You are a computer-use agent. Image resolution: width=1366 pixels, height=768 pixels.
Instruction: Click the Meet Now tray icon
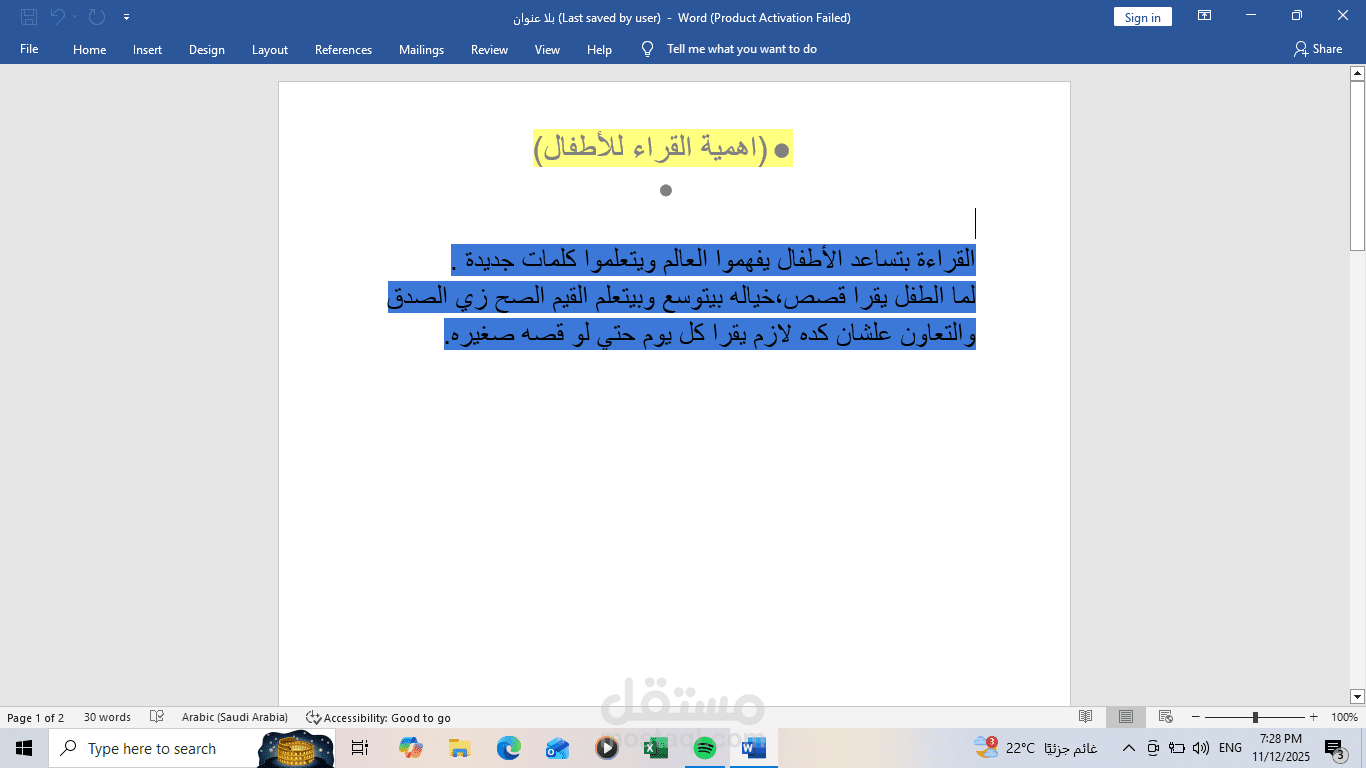coord(1153,748)
